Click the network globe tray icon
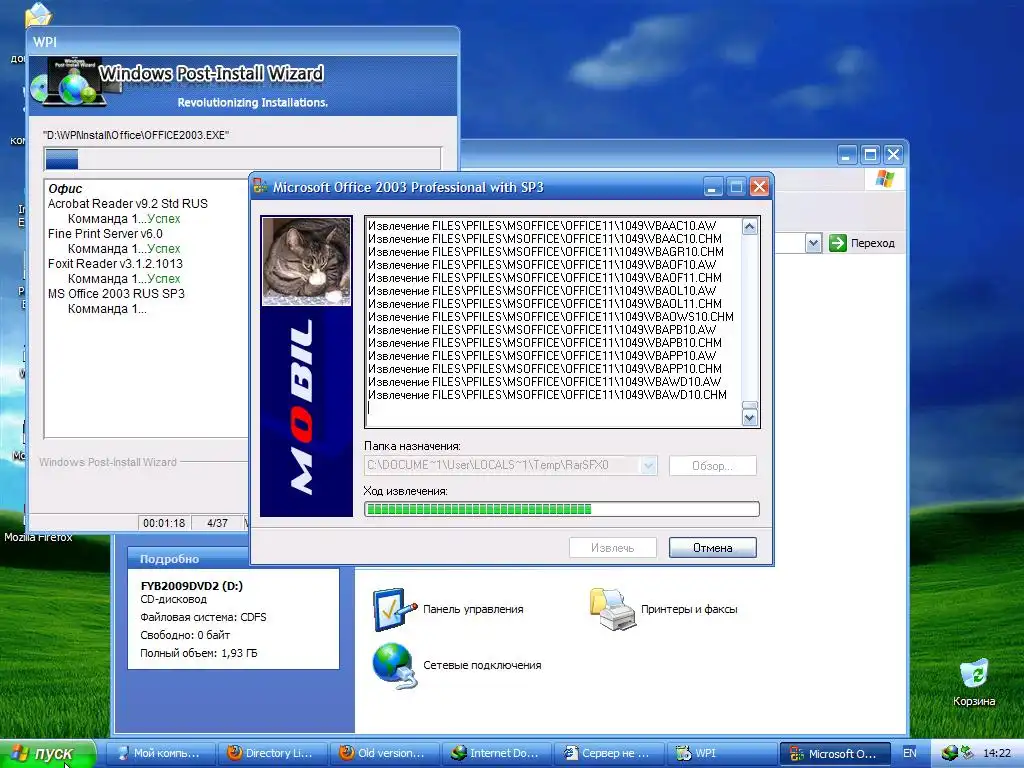This screenshot has height=768, width=1024. tap(950, 753)
